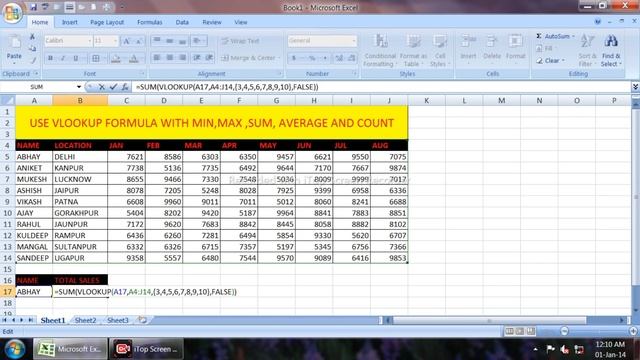Toggle top align
The height and width of the screenshot is (360, 640).
pos(156,41)
